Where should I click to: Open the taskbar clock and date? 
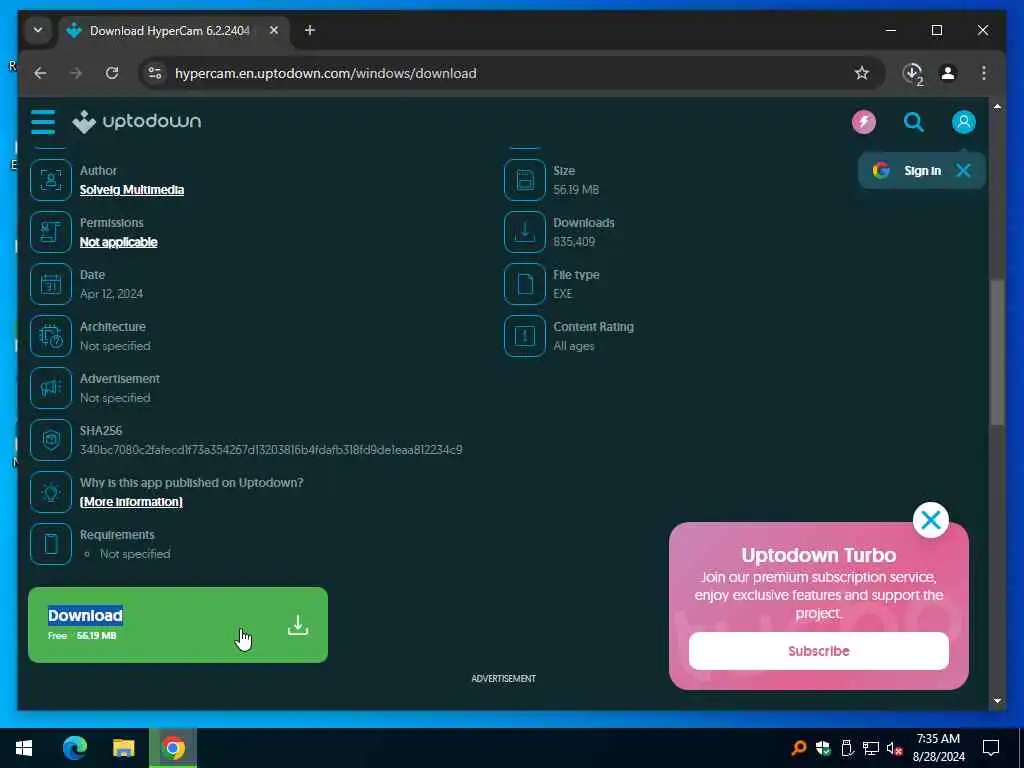(x=938, y=748)
